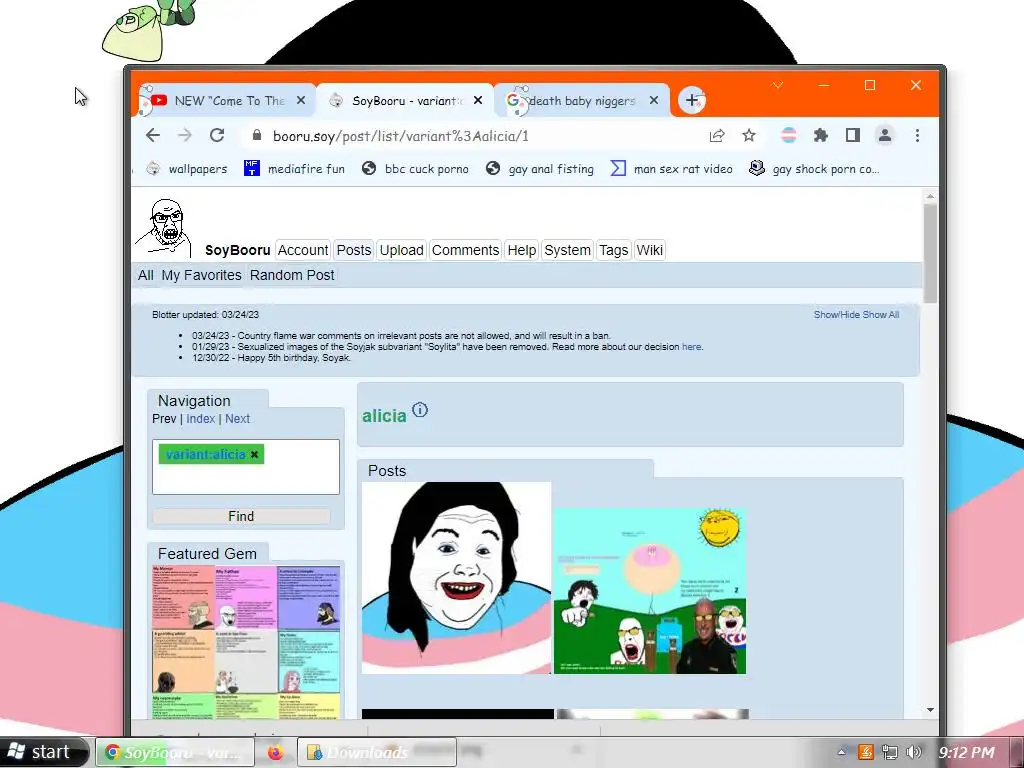Toggle the blotter with Show/Hide
This screenshot has width=1024, height=768.
pos(835,315)
